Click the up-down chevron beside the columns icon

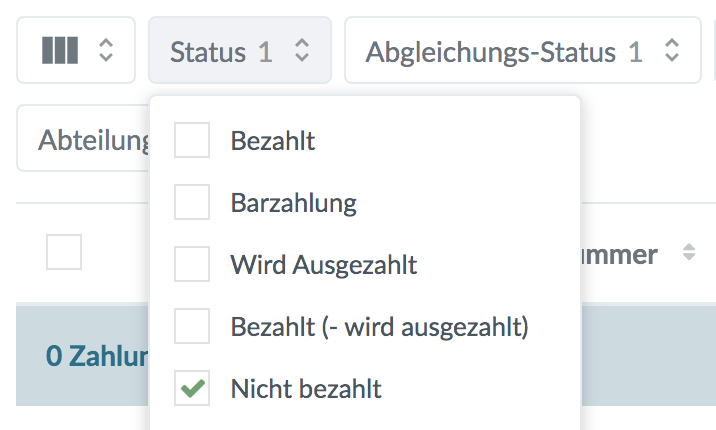(x=106, y=50)
